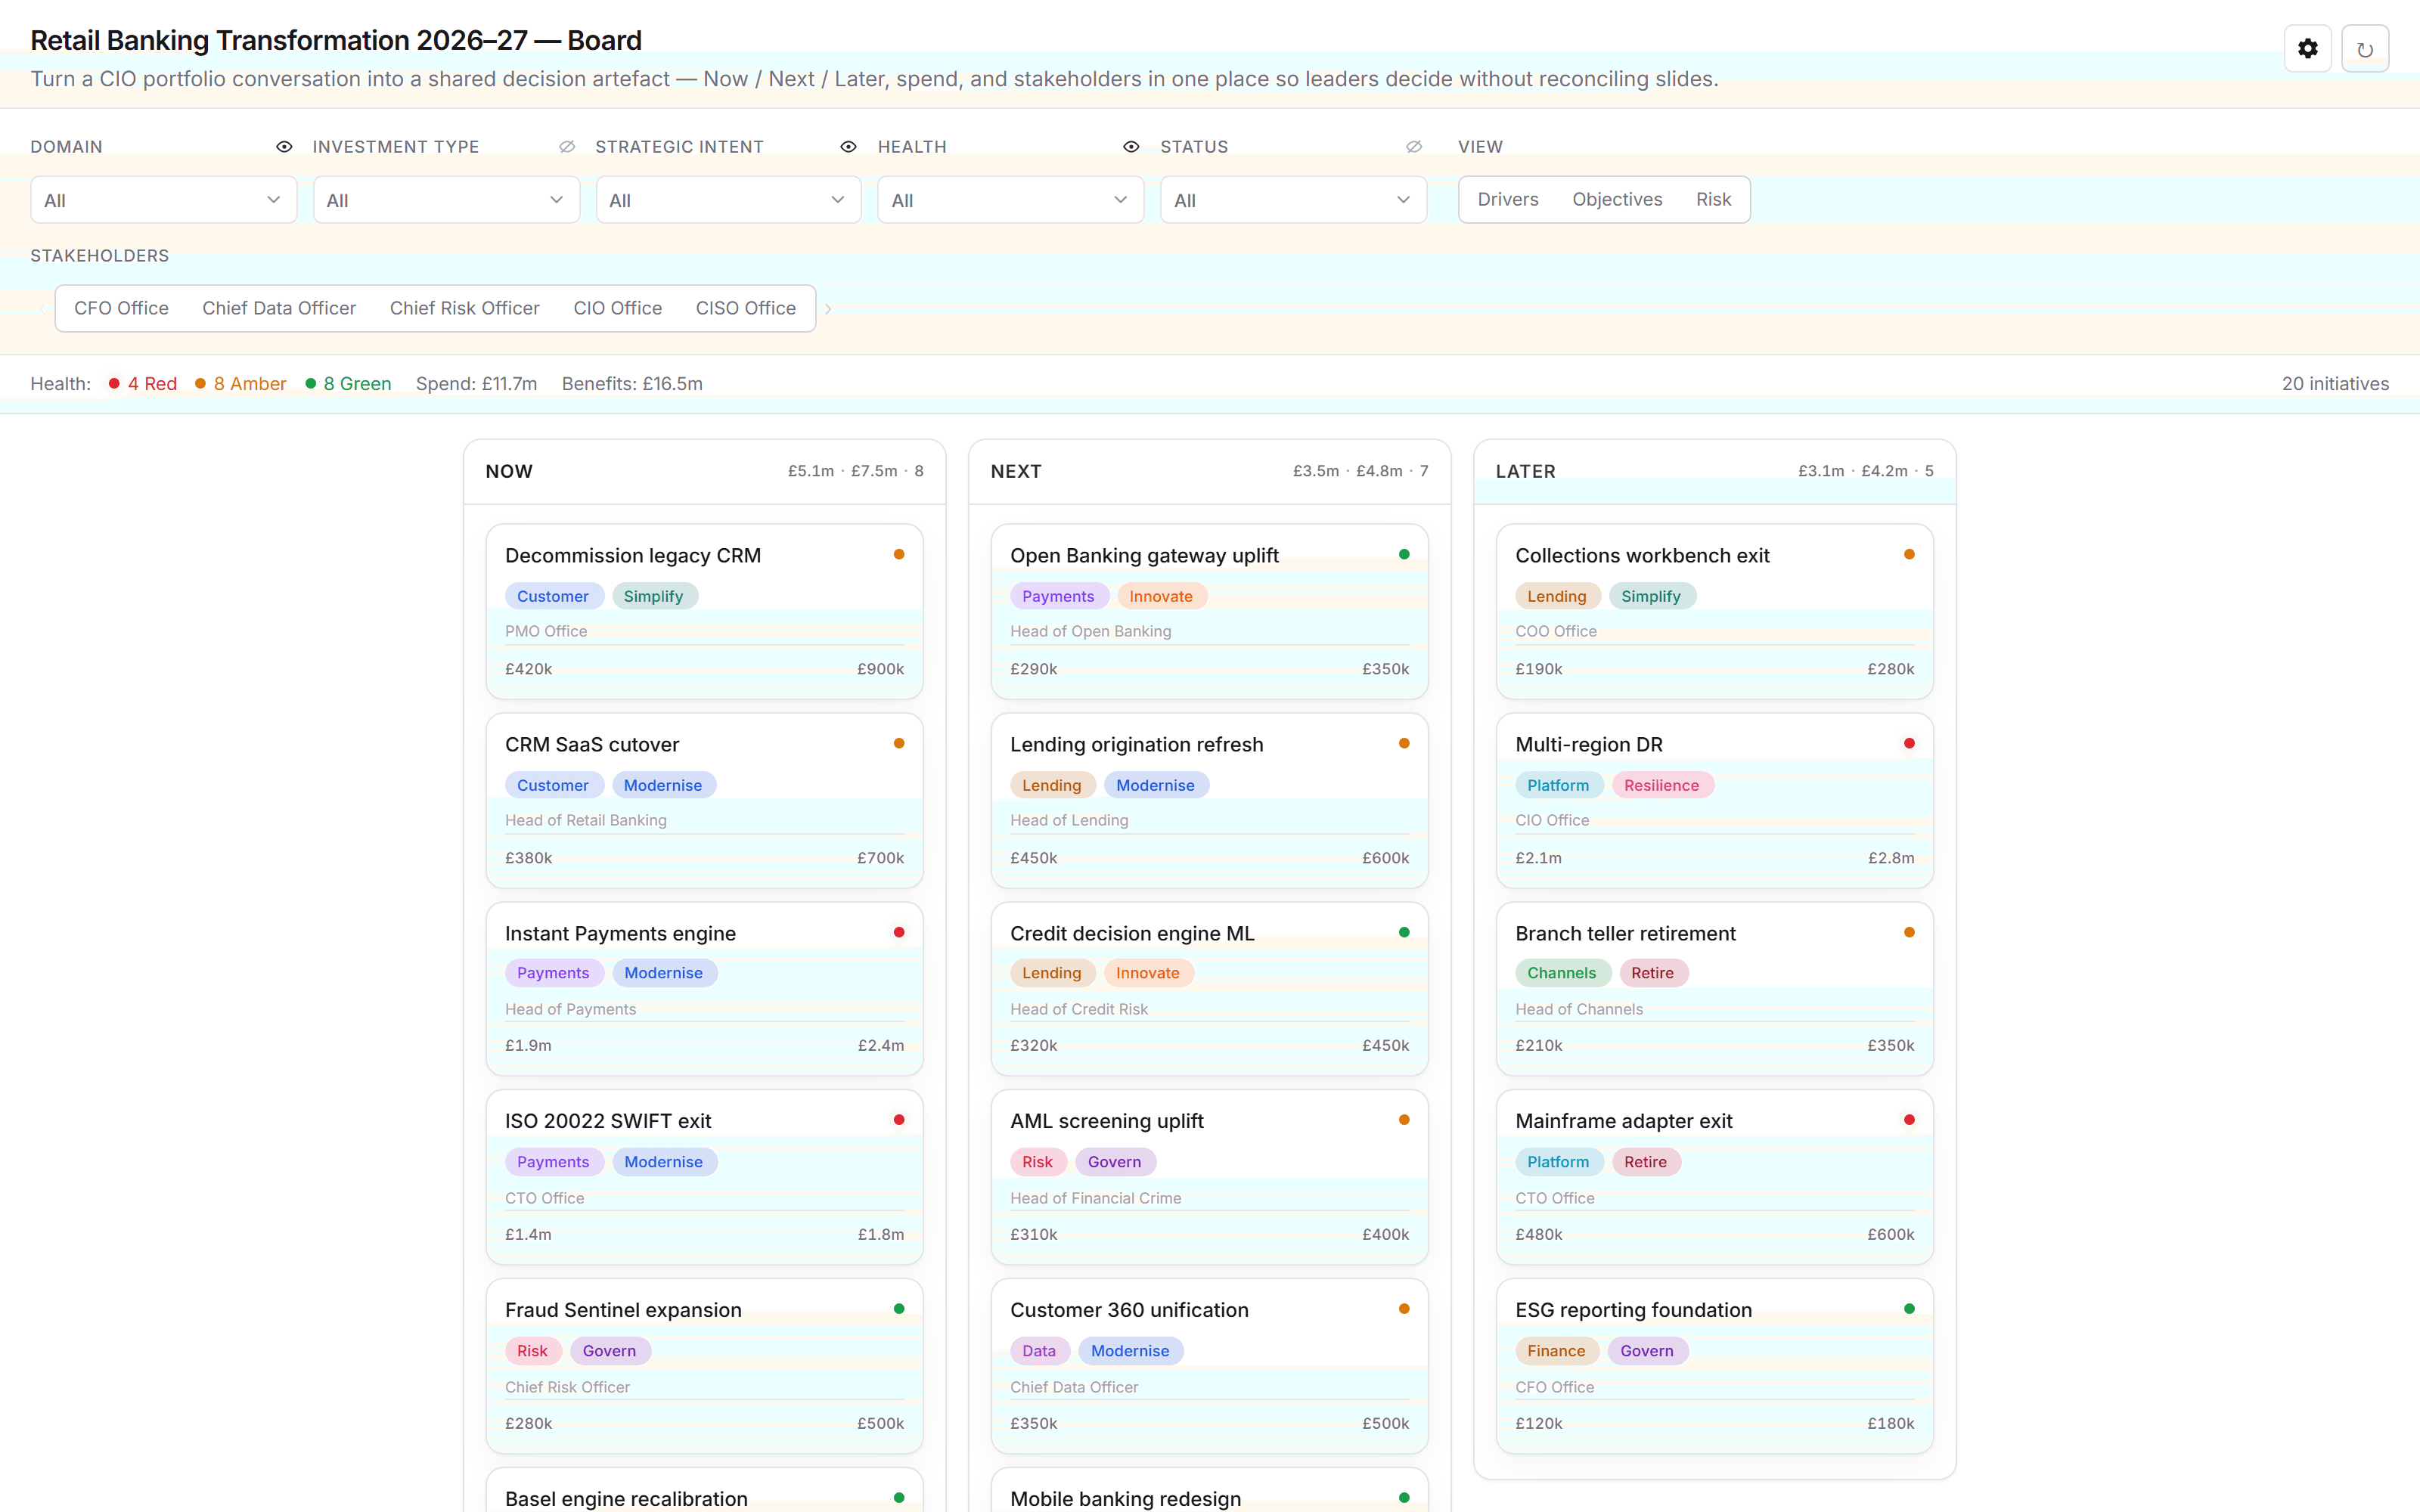
Task: Toggle the Strategic Intent filter visibility eye
Action: (x=848, y=147)
